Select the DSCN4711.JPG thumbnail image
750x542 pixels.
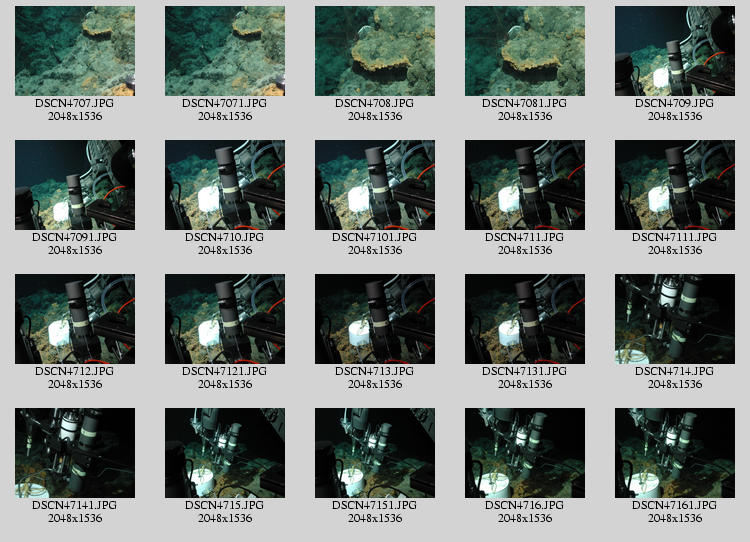tap(525, 185)
